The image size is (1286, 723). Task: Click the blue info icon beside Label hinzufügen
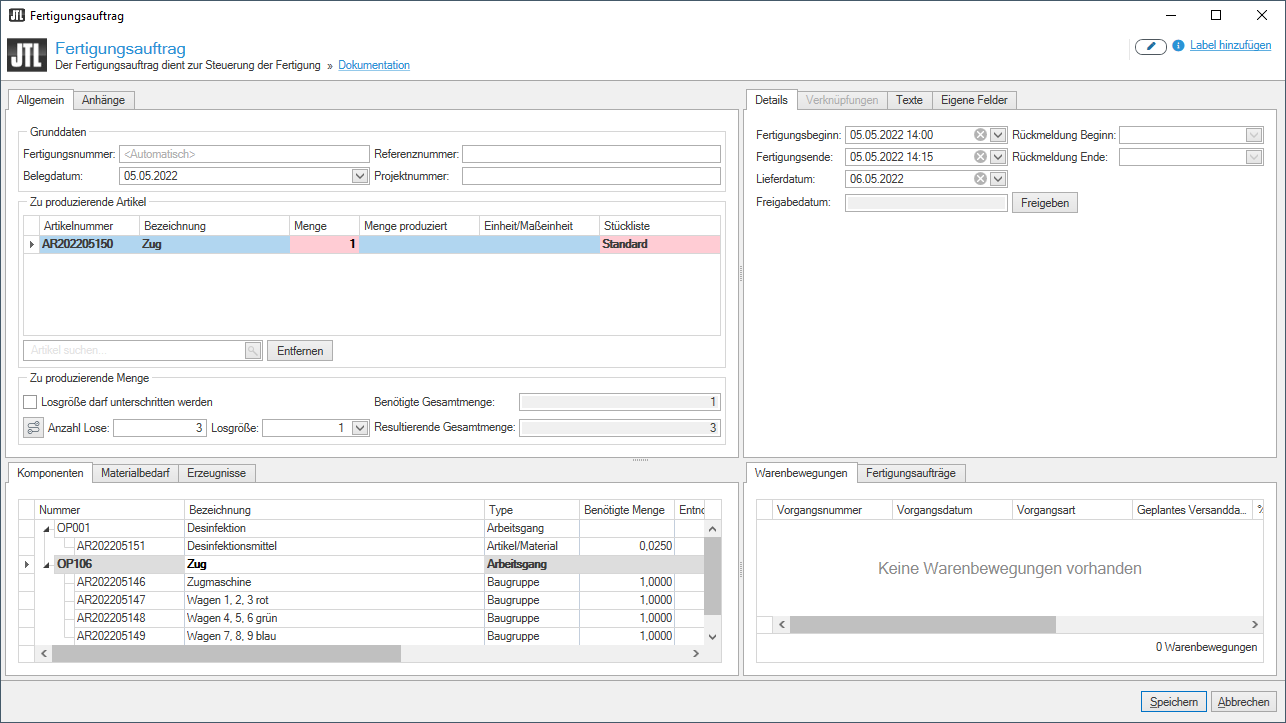pyautogui.click(x=1178, y=46)
